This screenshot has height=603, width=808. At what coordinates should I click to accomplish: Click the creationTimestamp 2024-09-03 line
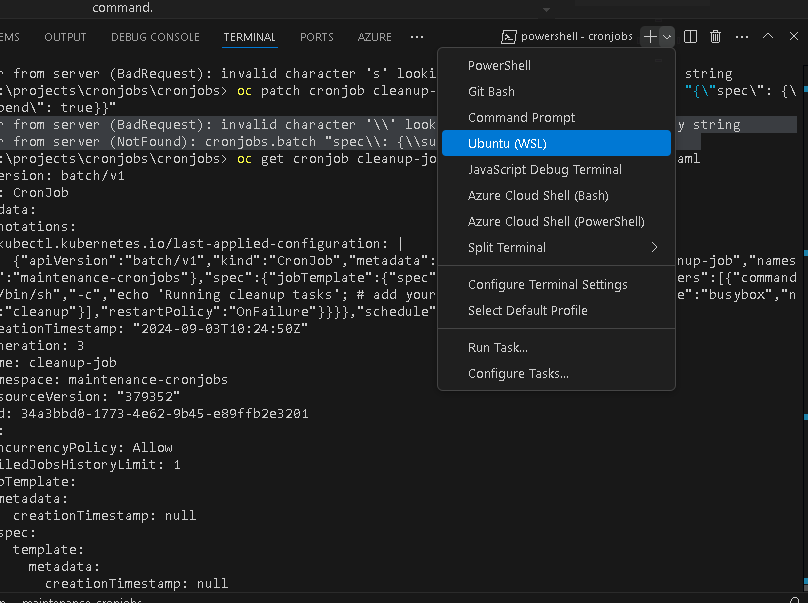click(x=154, y=328)
